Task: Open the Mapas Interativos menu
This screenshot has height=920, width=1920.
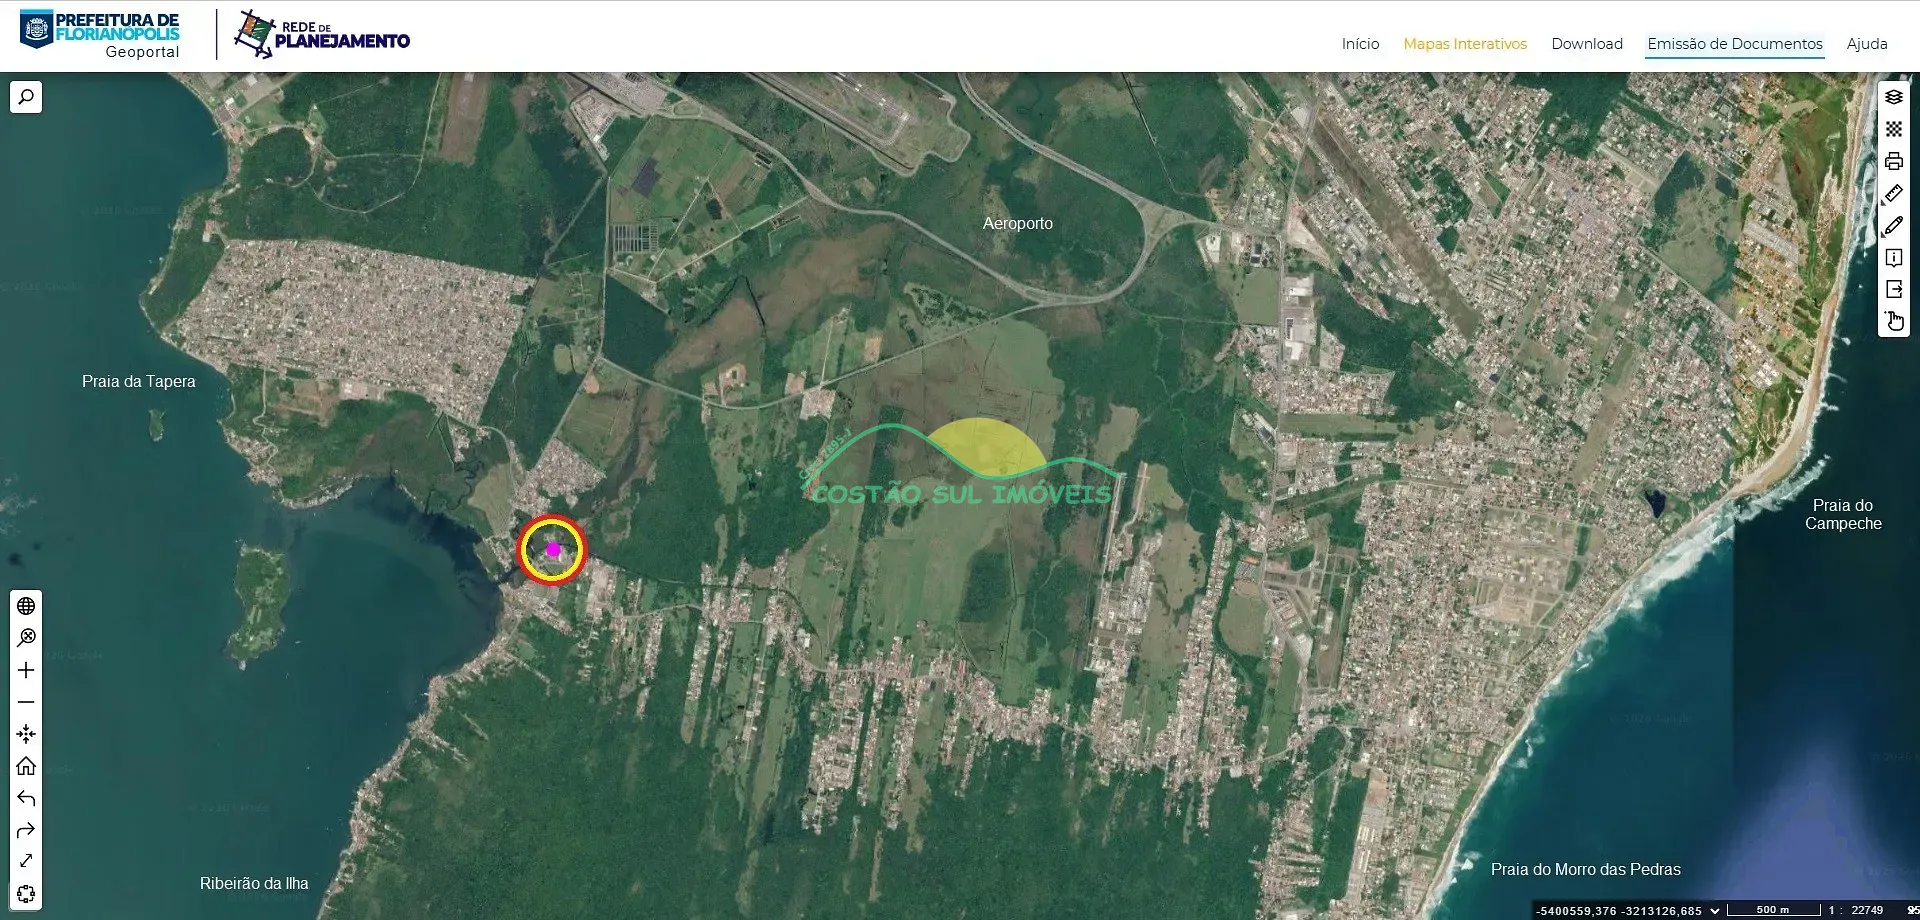Action: pos(1465,44)
